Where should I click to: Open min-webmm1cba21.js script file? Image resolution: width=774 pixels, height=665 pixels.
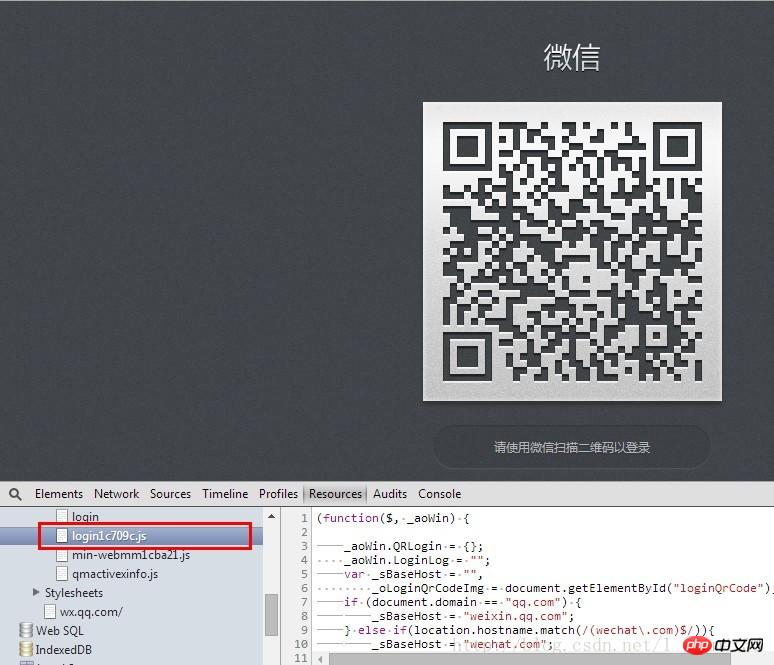[131, 555]
